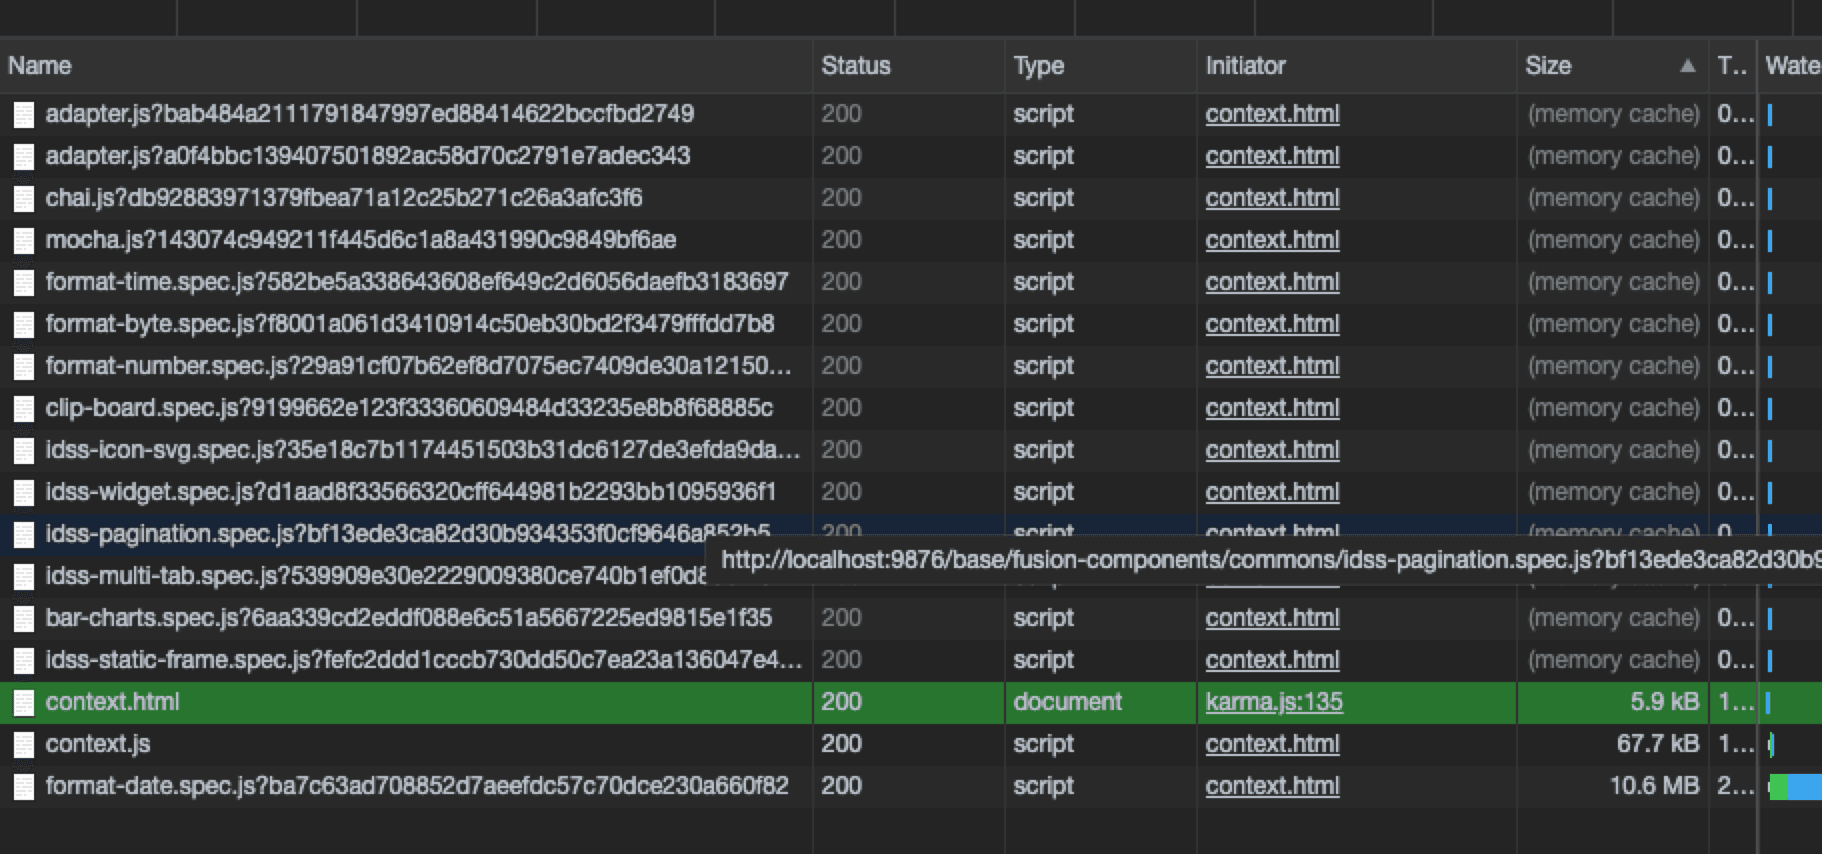Image resolution: width=1822 pixels, height=854 pixels.
Task: Open the karma.js:135 initiator link
Action: point(1274,702)
